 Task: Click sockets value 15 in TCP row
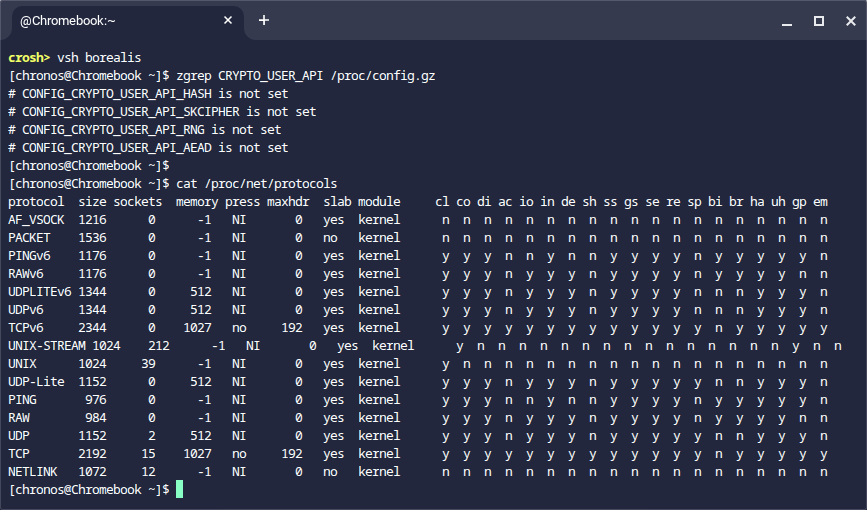click(x=148, y=454)
